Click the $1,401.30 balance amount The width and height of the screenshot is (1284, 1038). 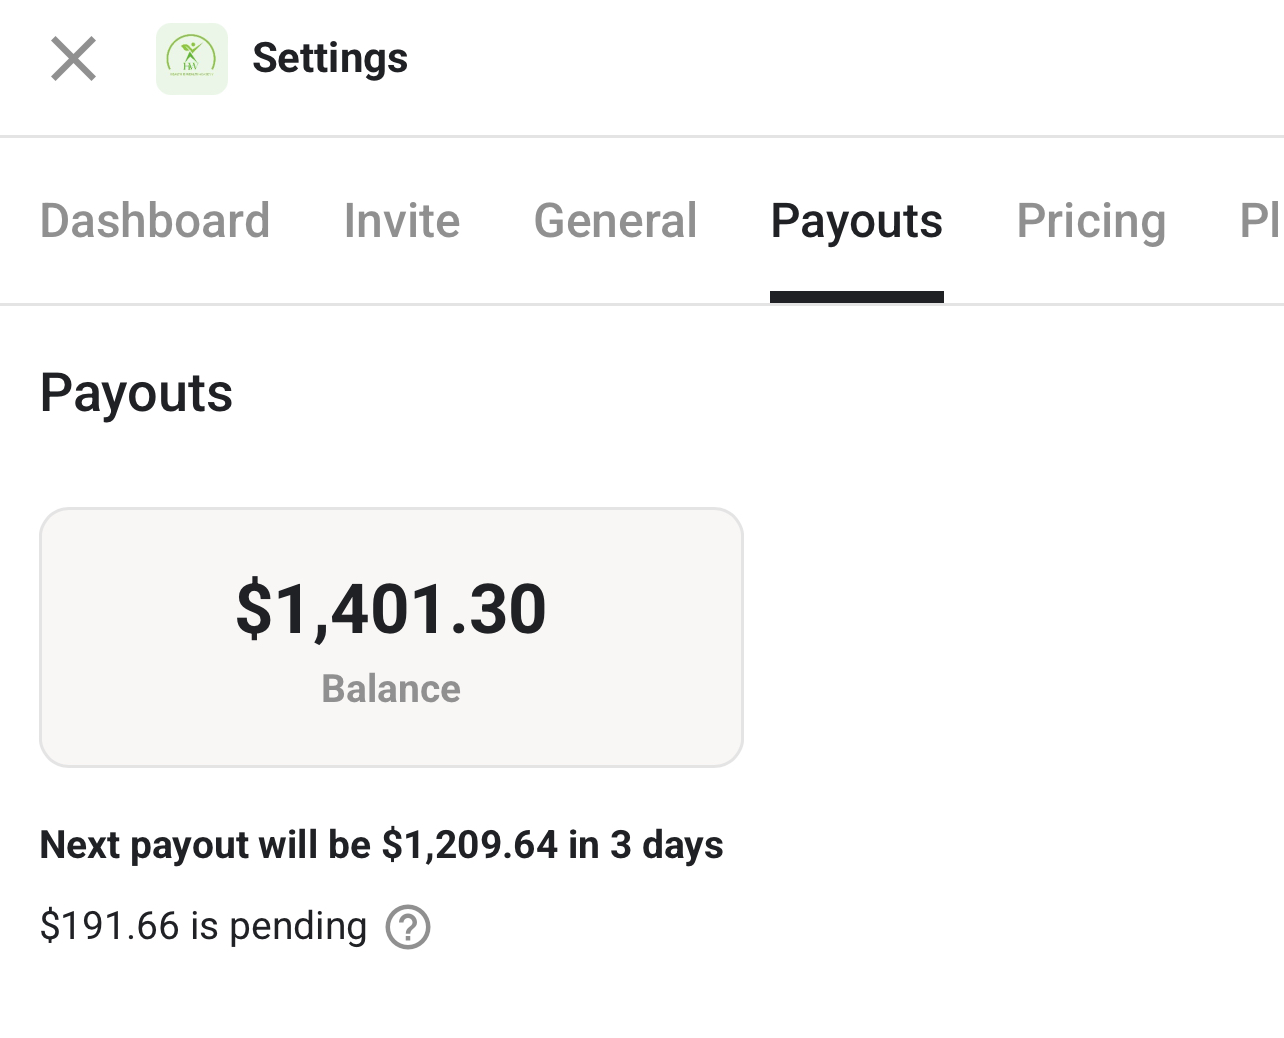click(x=391, y=608)
